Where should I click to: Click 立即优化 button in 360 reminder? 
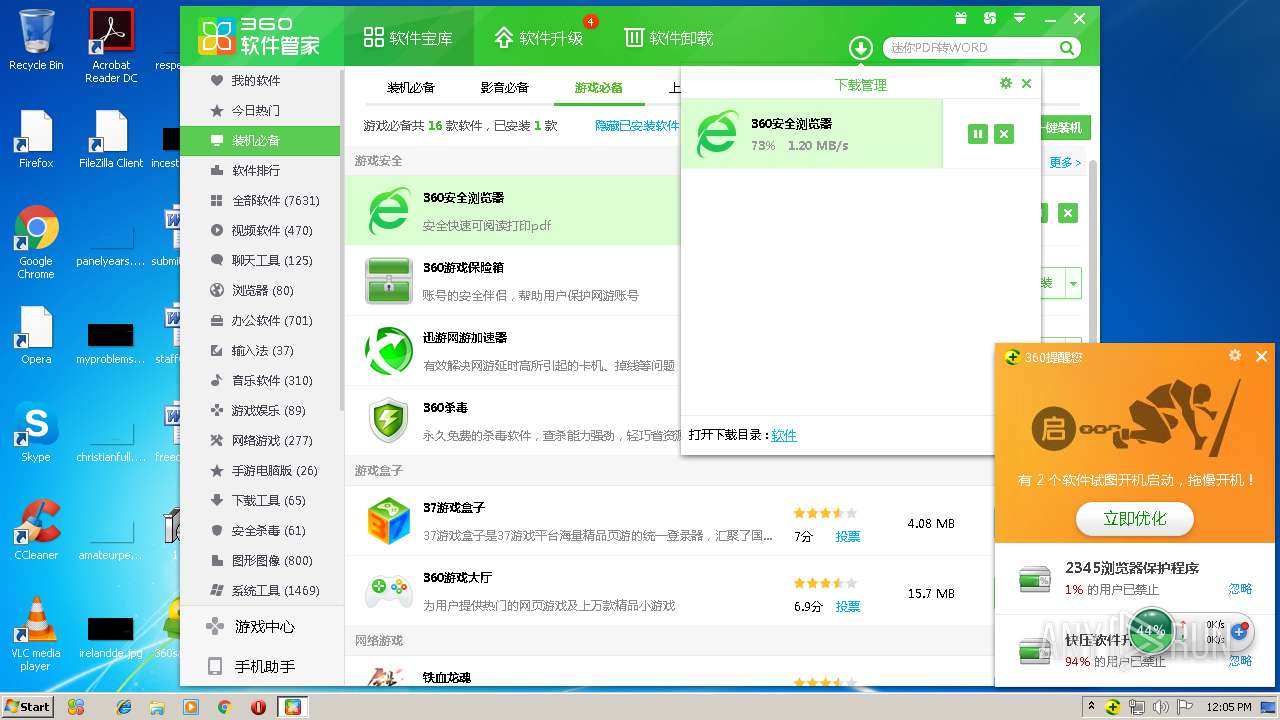1134,518
